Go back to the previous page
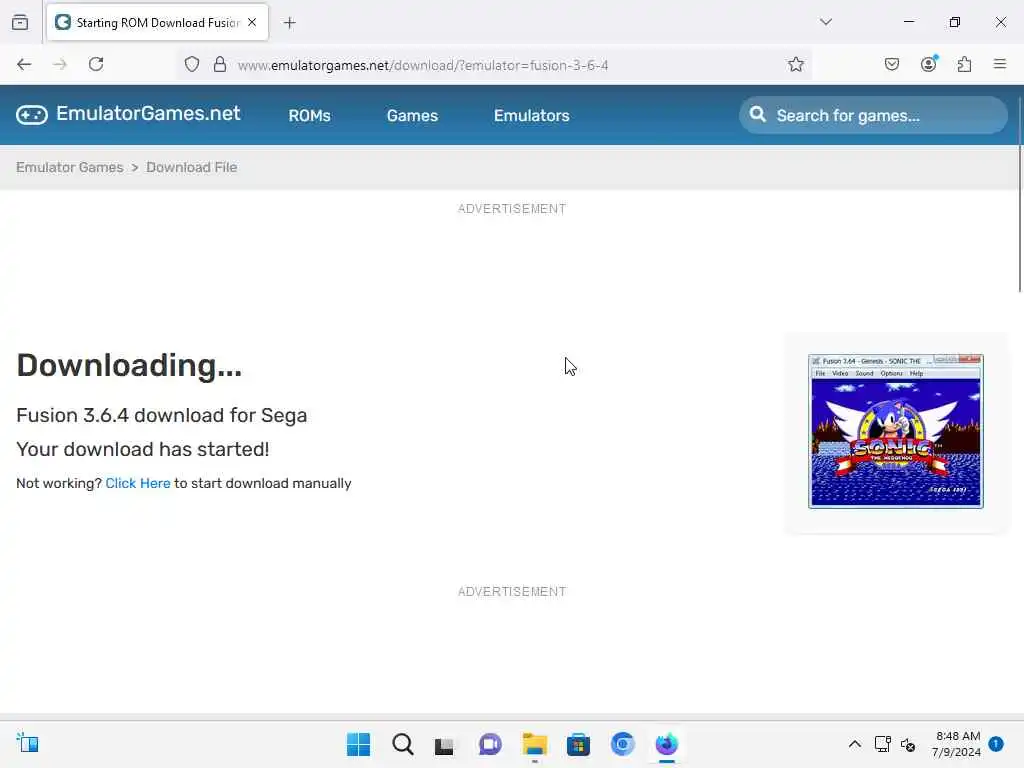 coord(24,64)
